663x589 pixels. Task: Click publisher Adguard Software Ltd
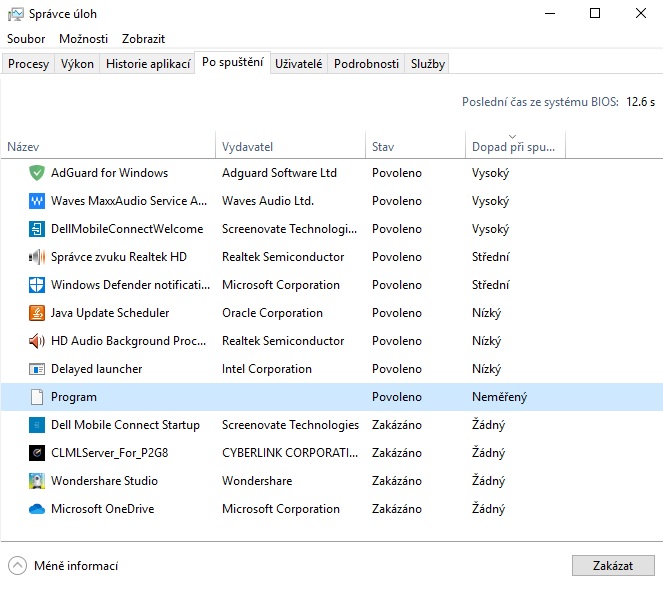(279, 173)
